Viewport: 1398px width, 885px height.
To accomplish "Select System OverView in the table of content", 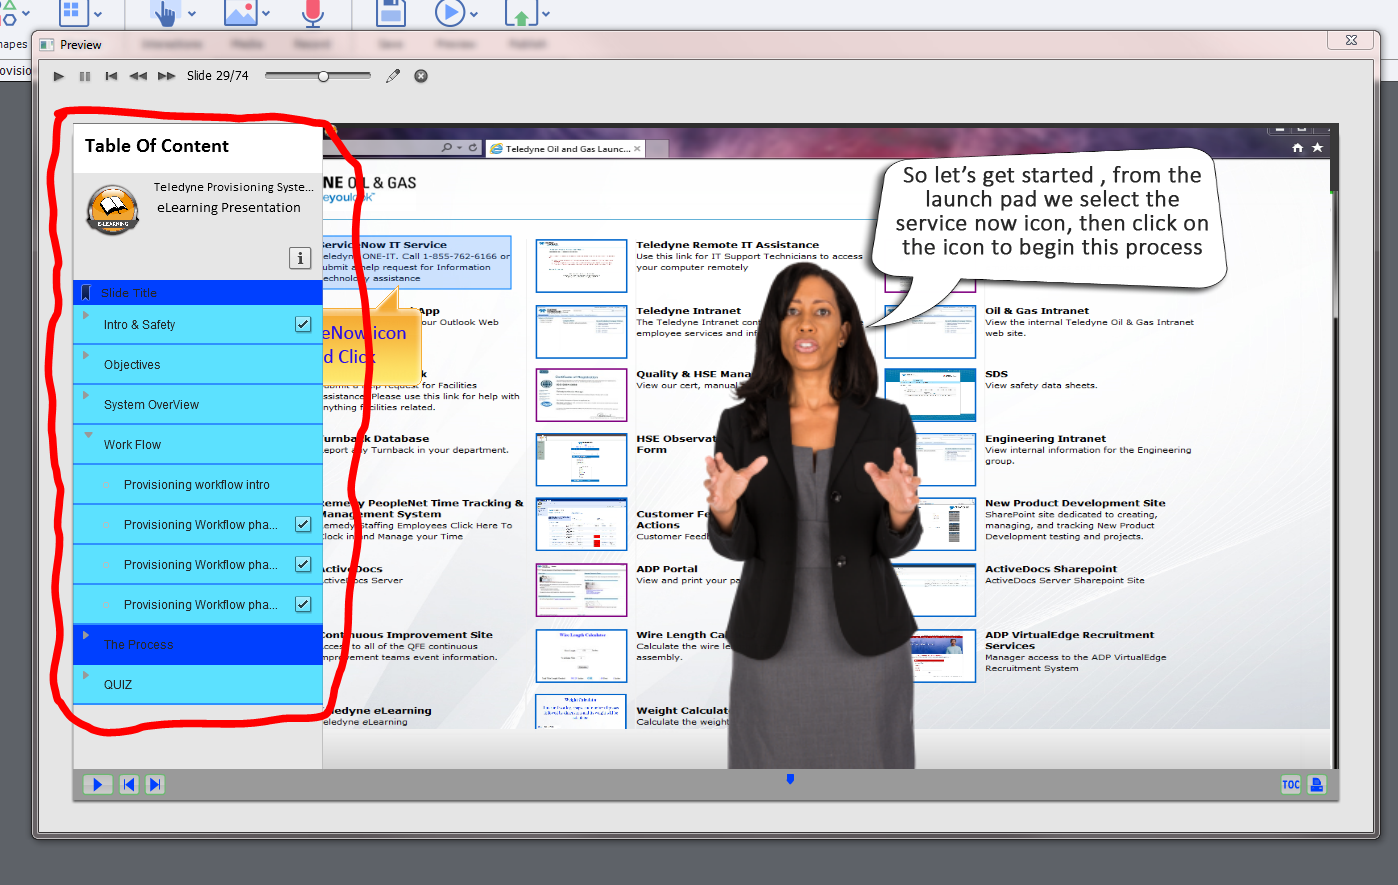I will point(151,405).
